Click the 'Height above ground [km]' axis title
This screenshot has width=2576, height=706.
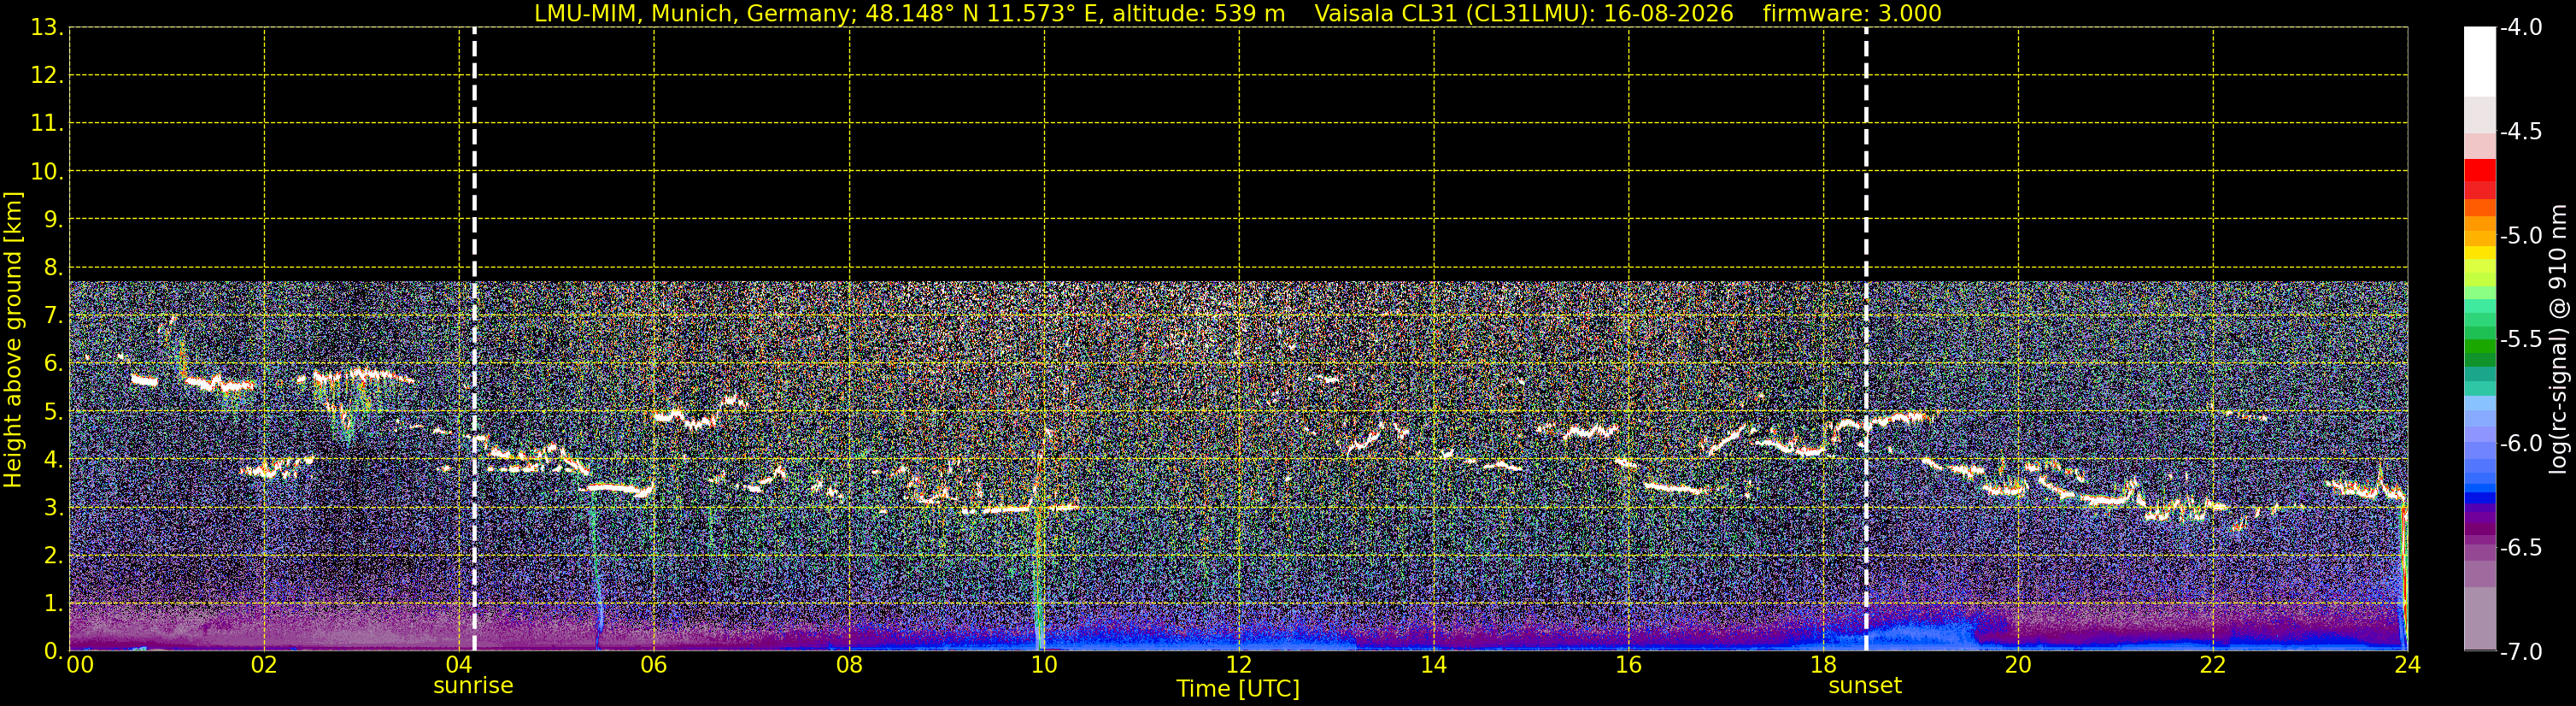click(13, 340)
